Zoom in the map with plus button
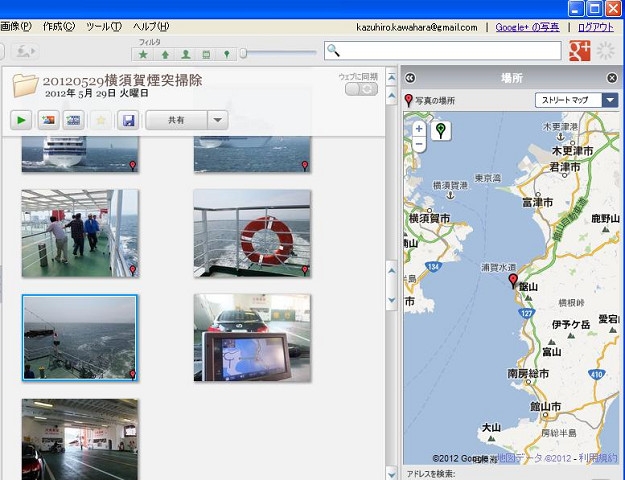 point(418,129)
